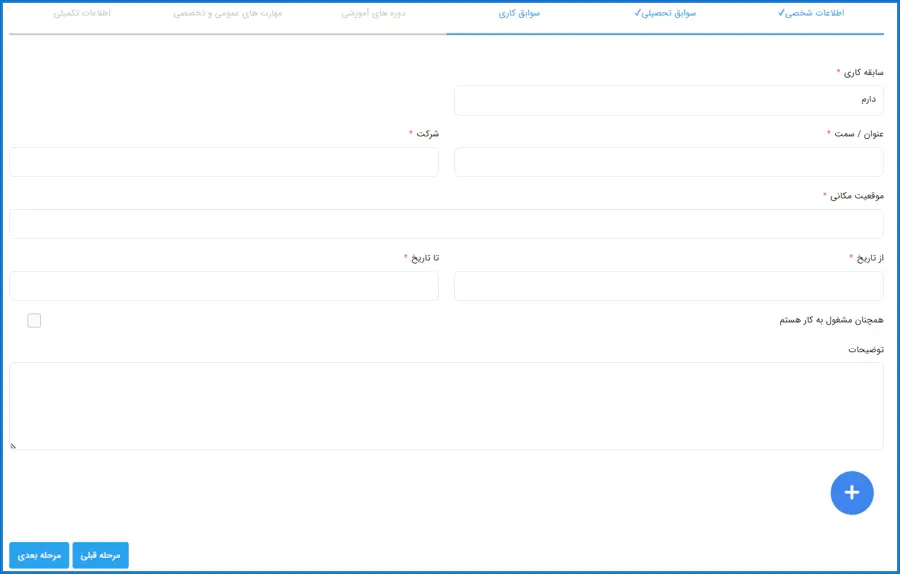Open the تا تاریخ date picker field

224,286
